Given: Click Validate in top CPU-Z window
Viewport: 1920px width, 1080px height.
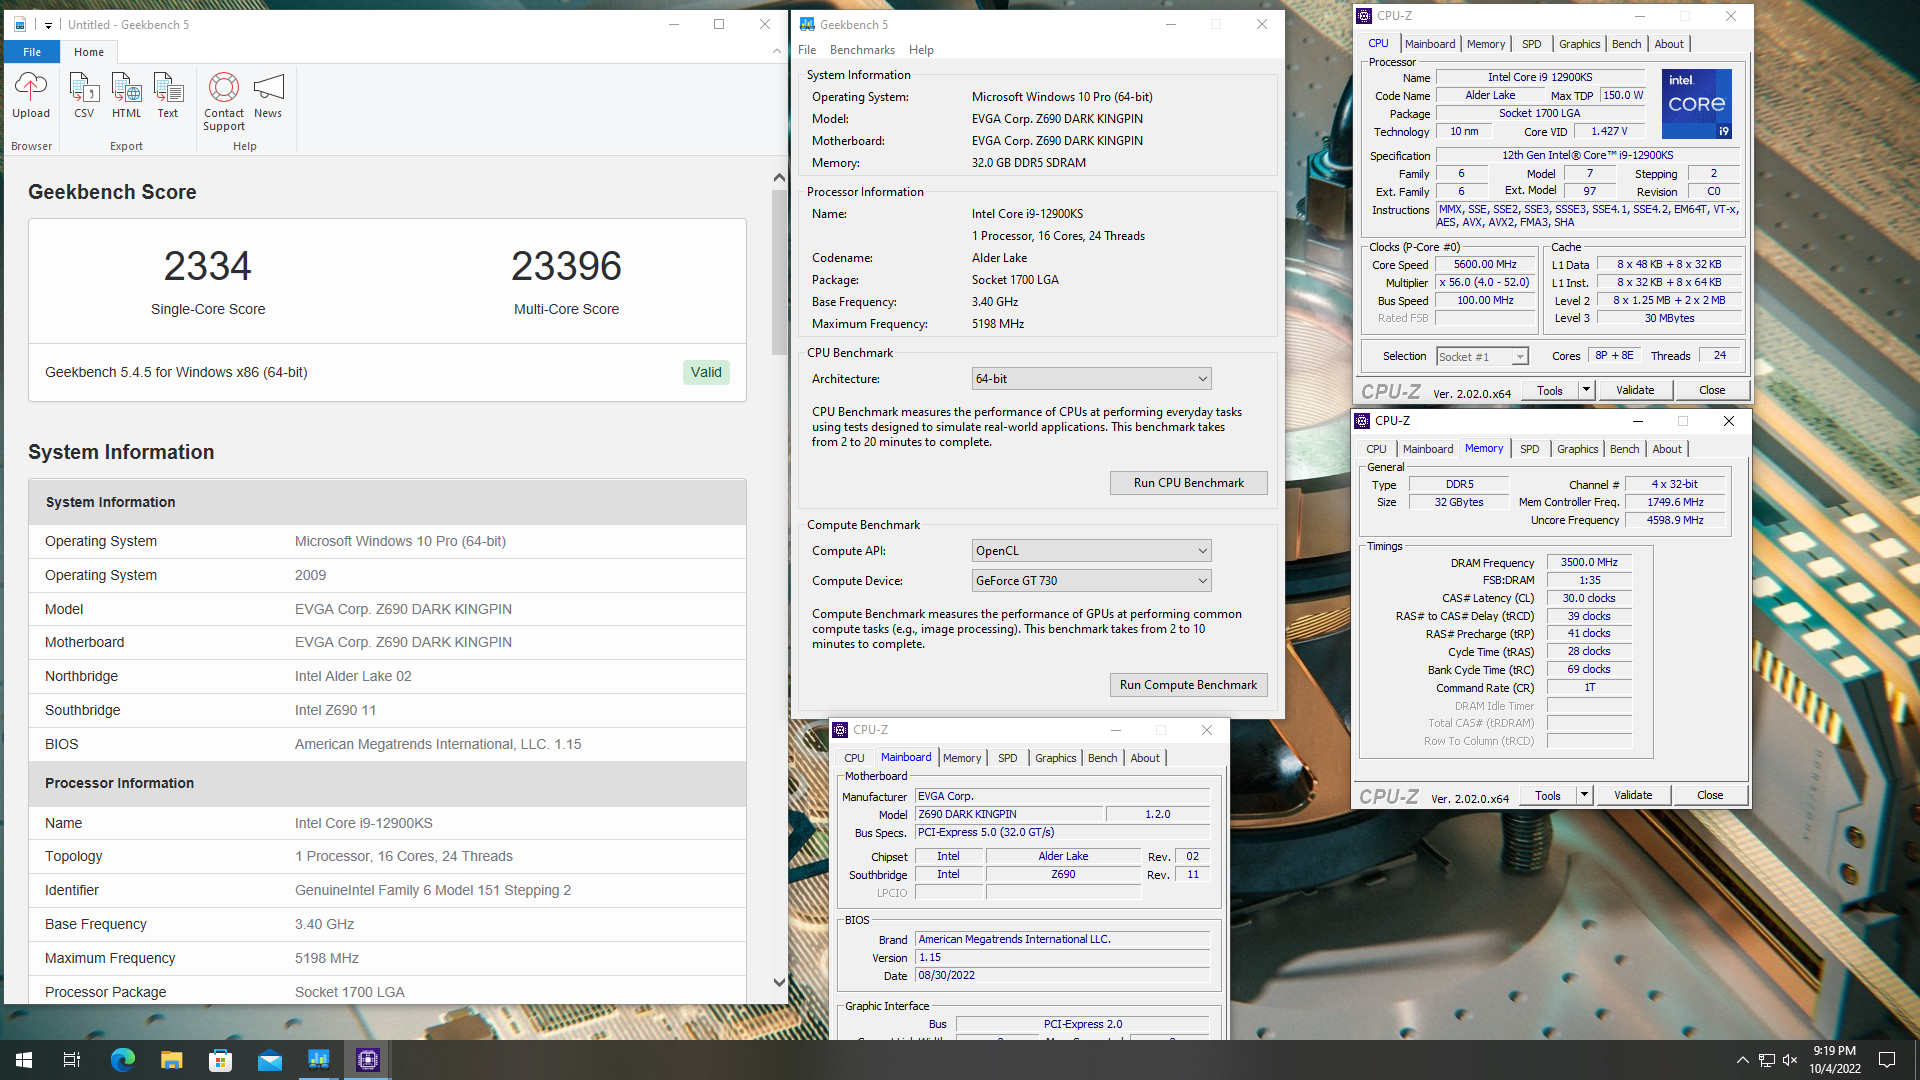Looking at the screenshot, I should 1635,391.
